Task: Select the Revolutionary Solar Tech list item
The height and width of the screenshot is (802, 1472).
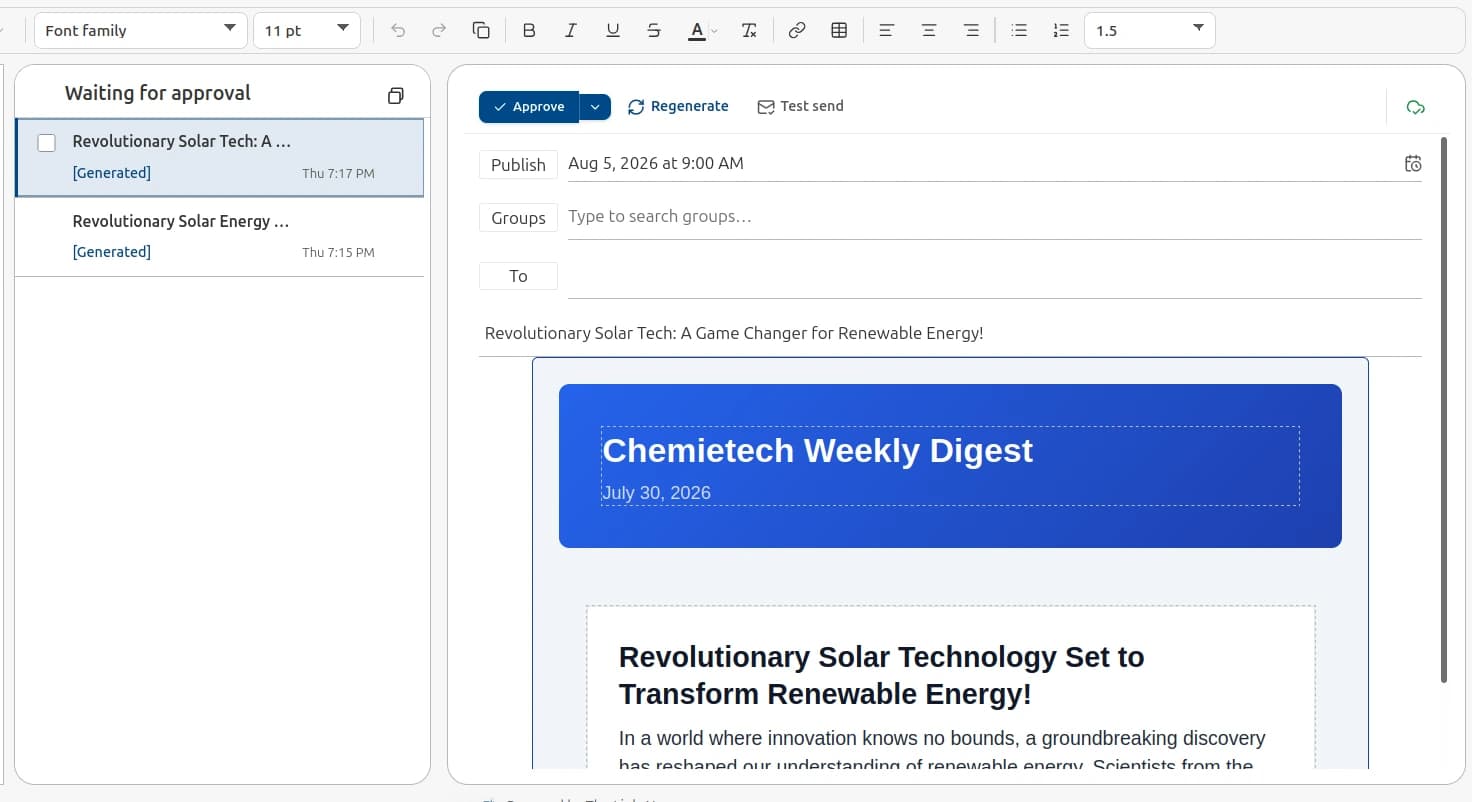Action: tap(219, 158)
